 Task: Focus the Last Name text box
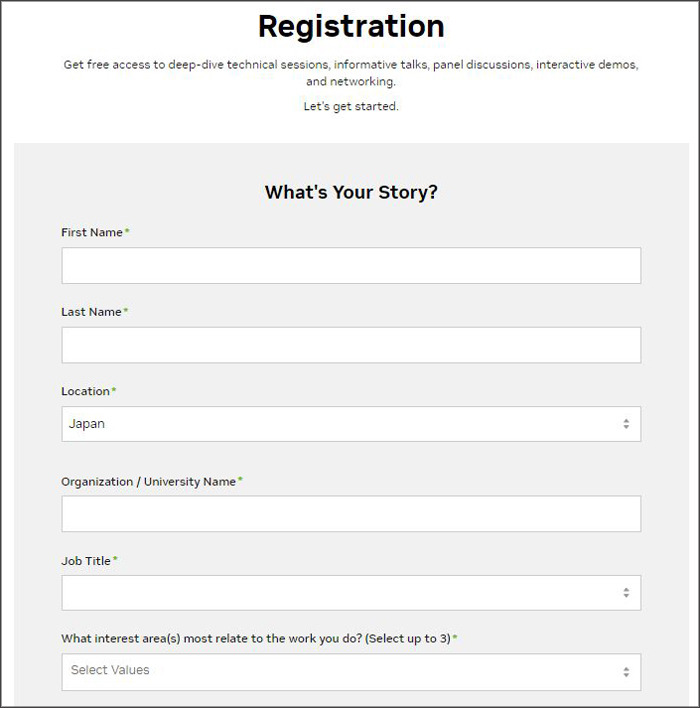click(350, 345)
